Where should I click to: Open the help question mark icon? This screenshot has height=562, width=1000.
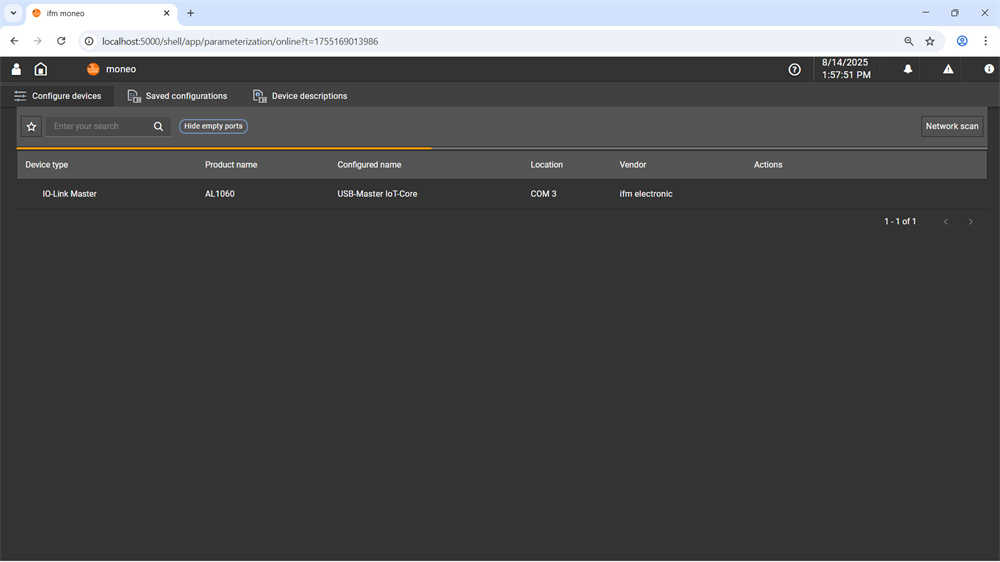(794, 70)
